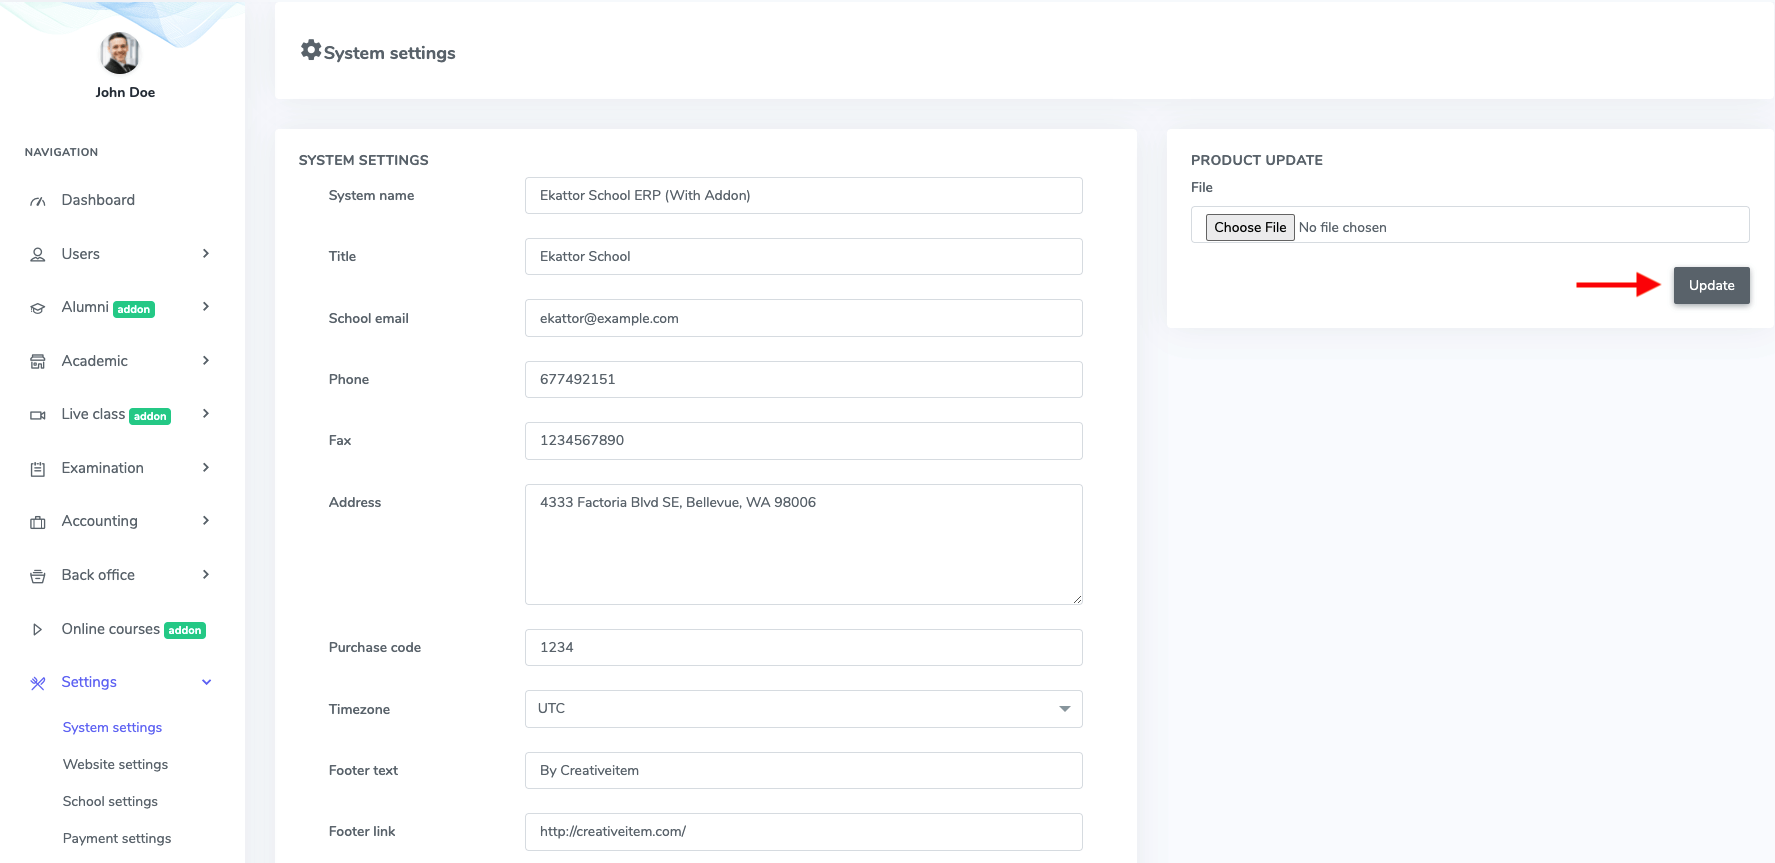The width and height of the screenshot is (1775, 863).
Task: Click the Update button
Action: pos(1711,285)
